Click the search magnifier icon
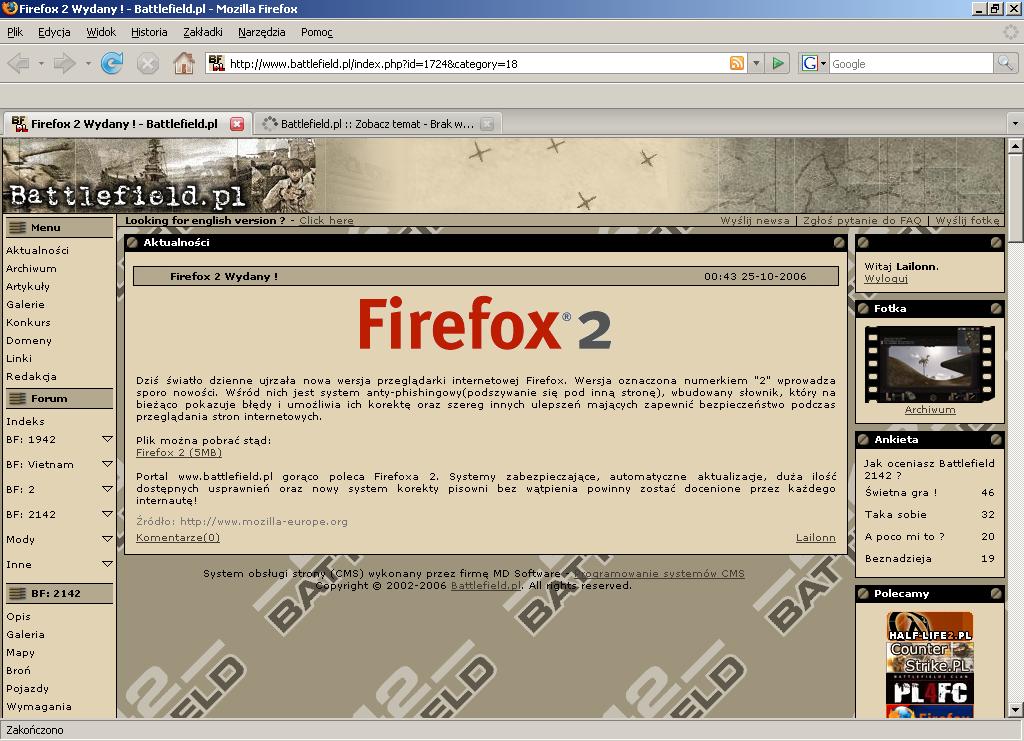Screen dimensions: 1024x741 [x=1005, y=64]
